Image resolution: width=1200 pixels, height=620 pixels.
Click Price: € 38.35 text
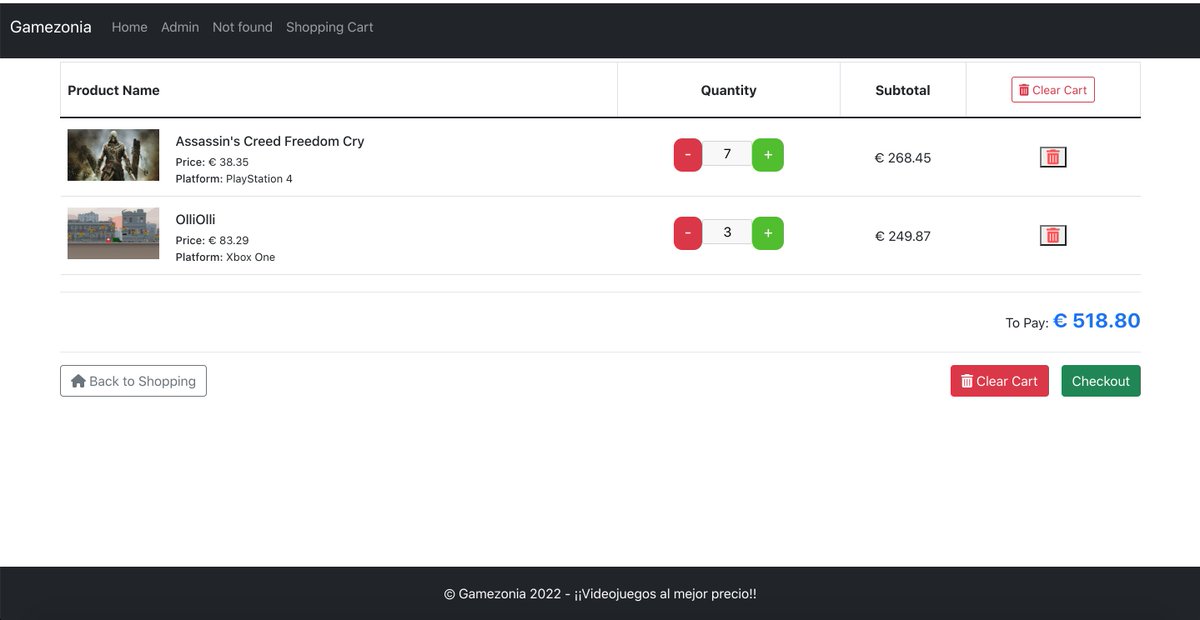coord(212,162)
